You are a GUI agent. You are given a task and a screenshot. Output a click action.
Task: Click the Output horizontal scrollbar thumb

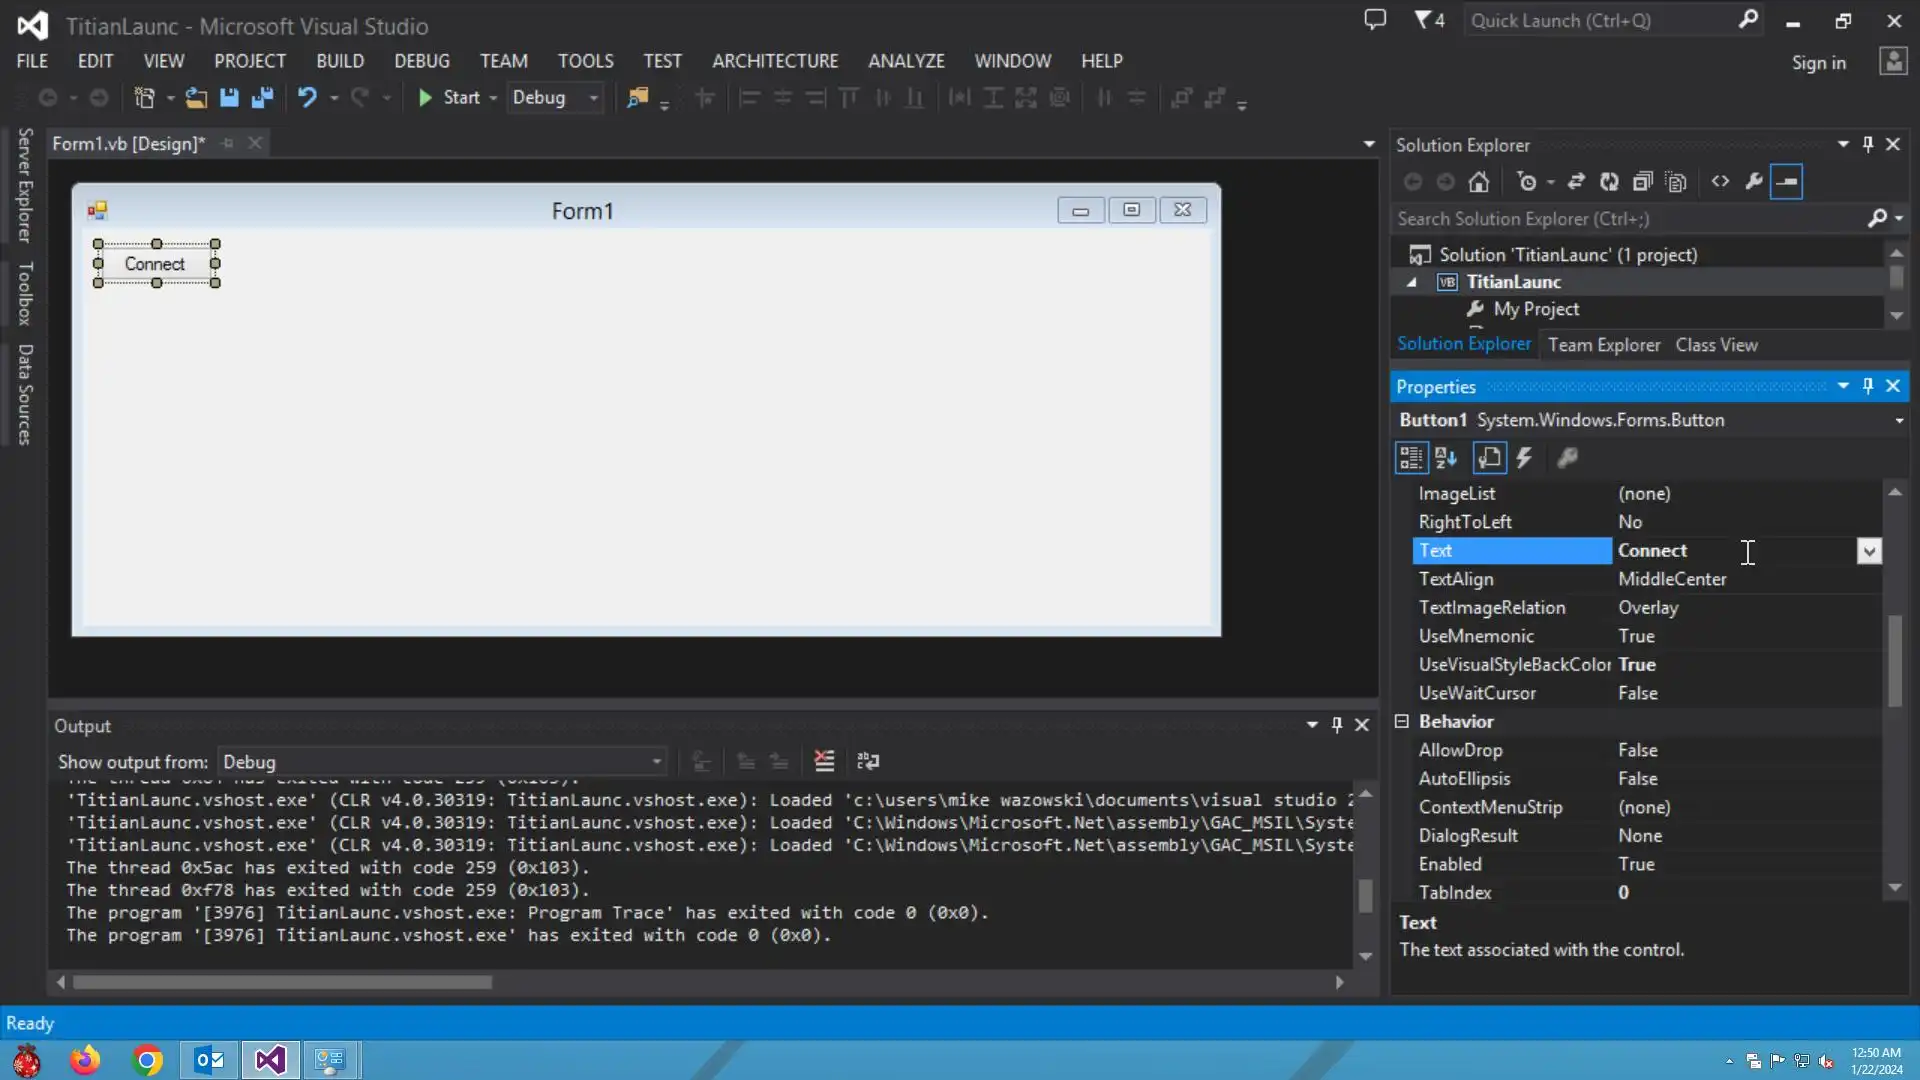click(282, 983)
